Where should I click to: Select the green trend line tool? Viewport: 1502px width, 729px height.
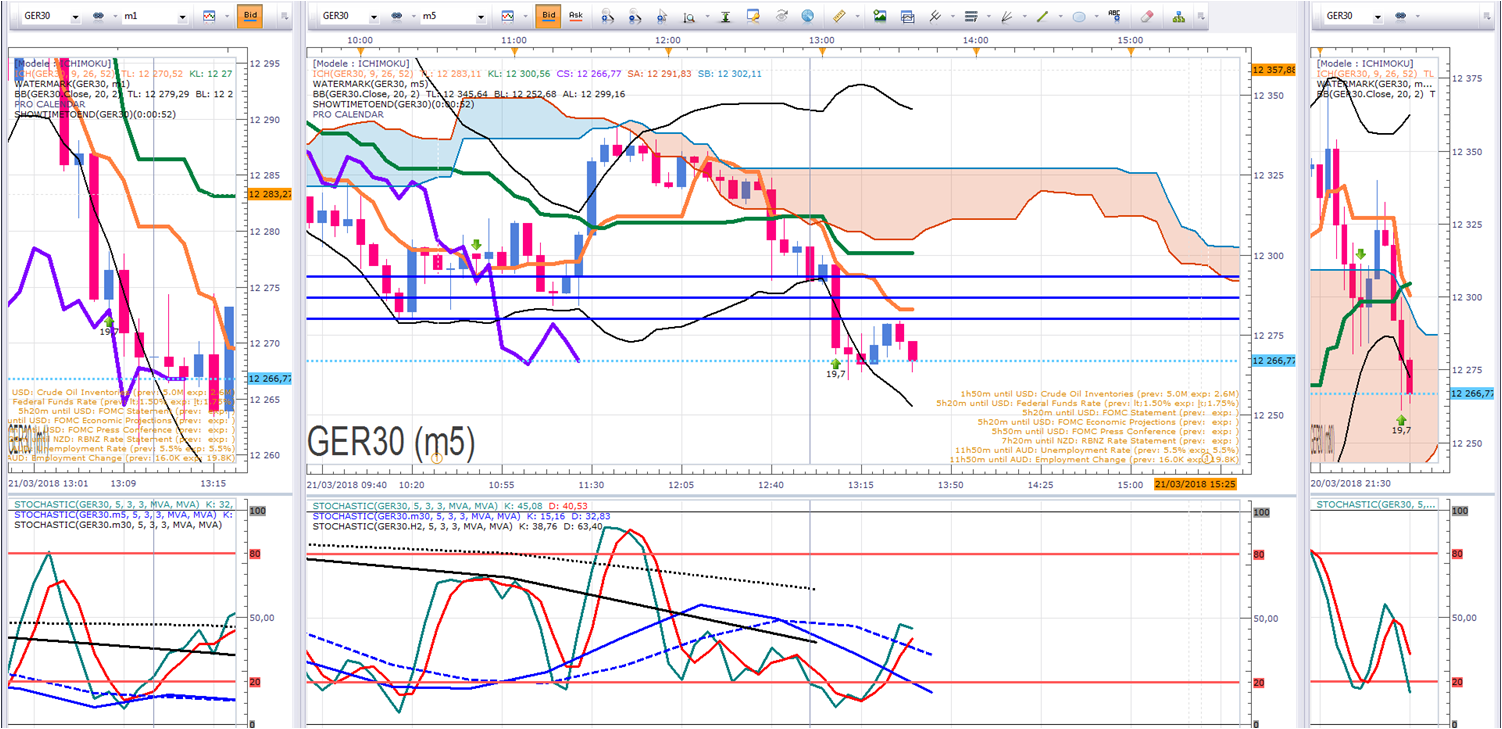point(1042,17)
